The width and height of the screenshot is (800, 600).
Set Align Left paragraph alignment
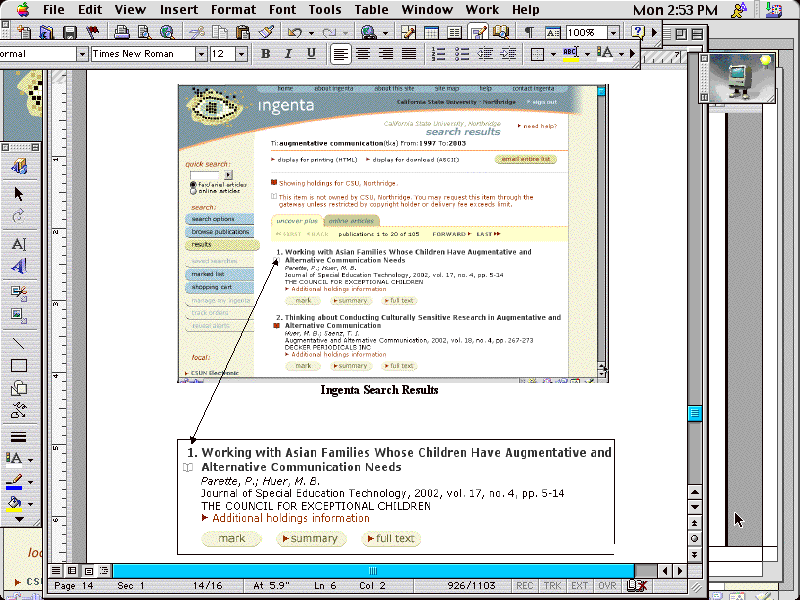[x=340, y=54]
